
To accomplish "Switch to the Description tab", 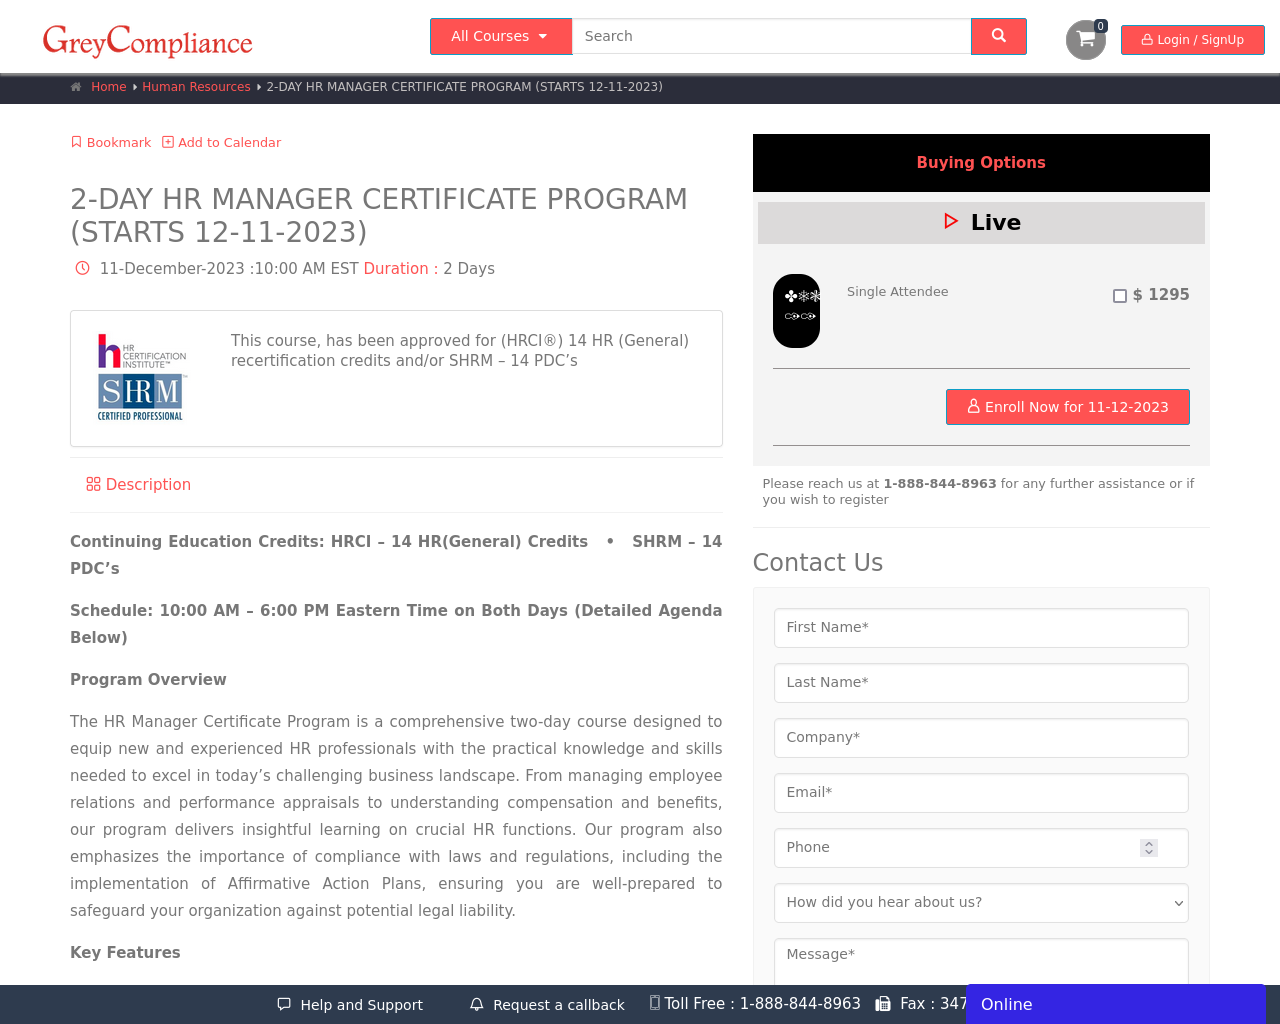I will pyautogui.click(x=138, y=484).
